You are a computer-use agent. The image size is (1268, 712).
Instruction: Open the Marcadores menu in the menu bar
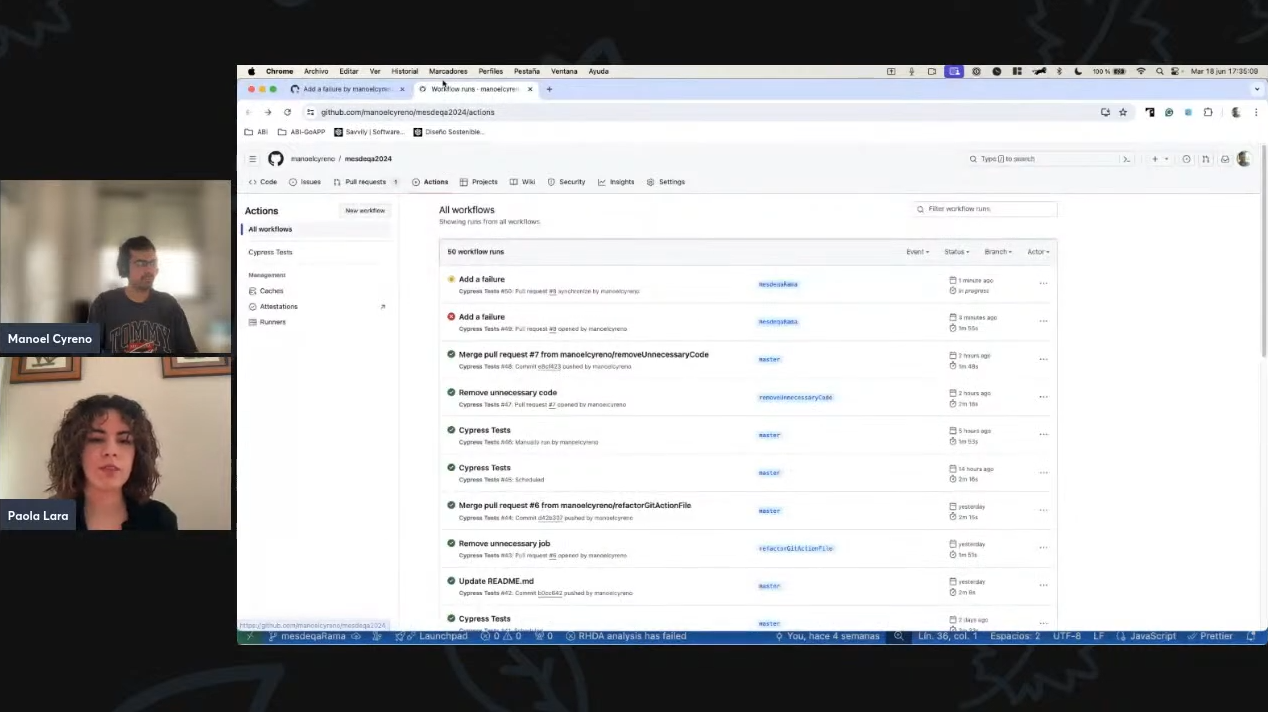[x=448, y=72]
